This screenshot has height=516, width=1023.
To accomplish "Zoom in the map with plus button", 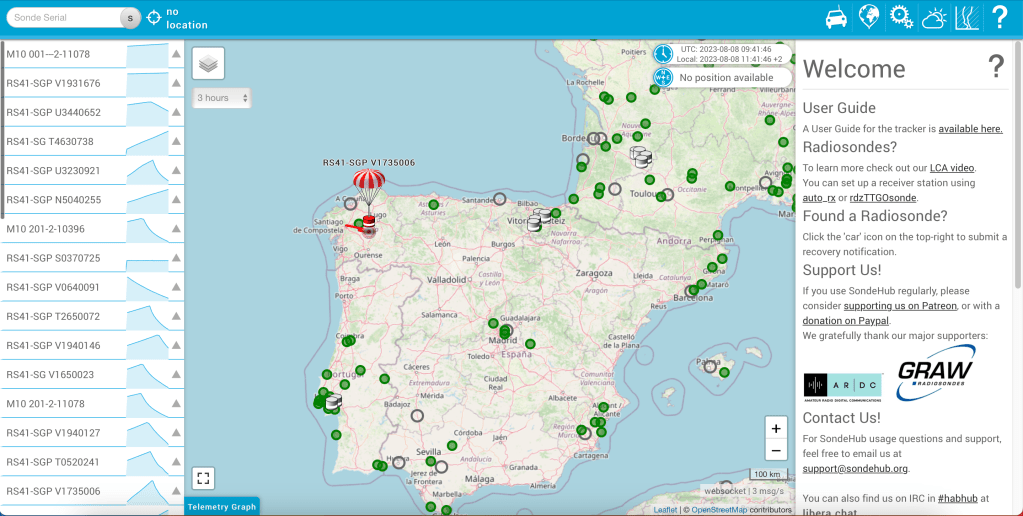I will pyautogui.click(x=775, y=428).
